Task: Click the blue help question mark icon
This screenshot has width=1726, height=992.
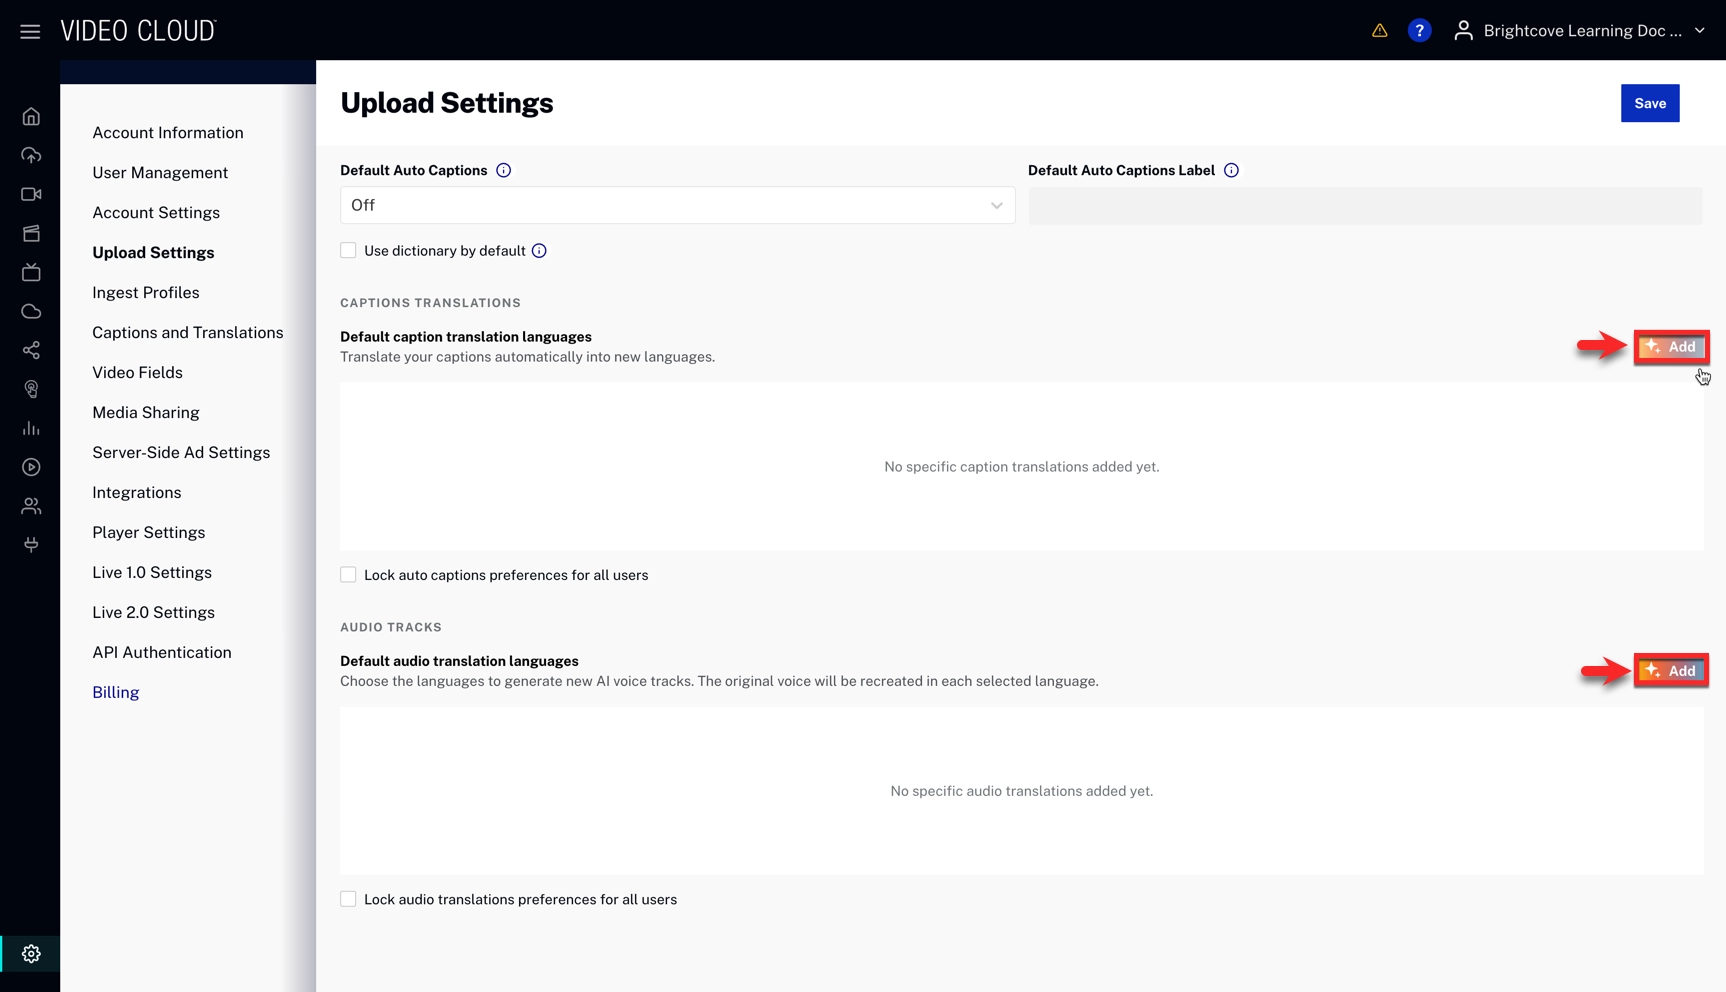Action: click(x=1419, y=31)
